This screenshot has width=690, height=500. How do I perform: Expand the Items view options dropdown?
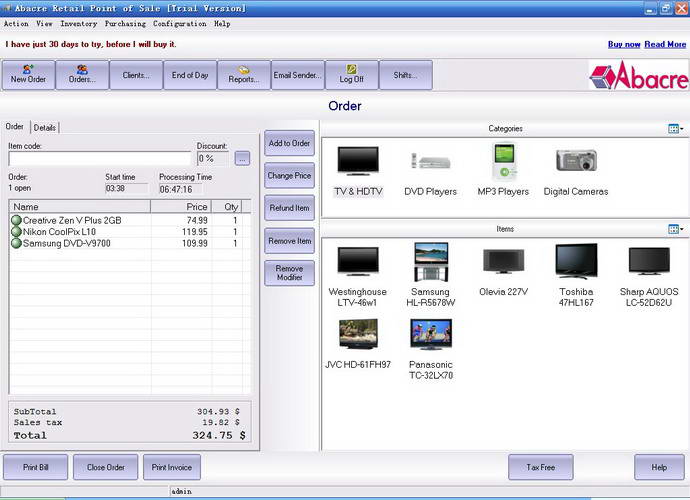(674, 229)
